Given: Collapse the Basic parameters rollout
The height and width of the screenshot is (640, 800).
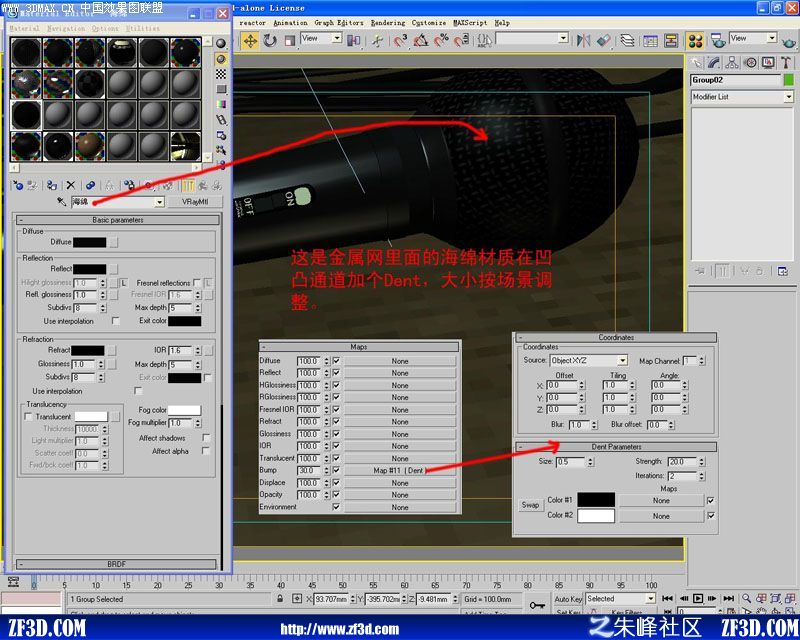Looking at the screenshot, I should point(118,220).
